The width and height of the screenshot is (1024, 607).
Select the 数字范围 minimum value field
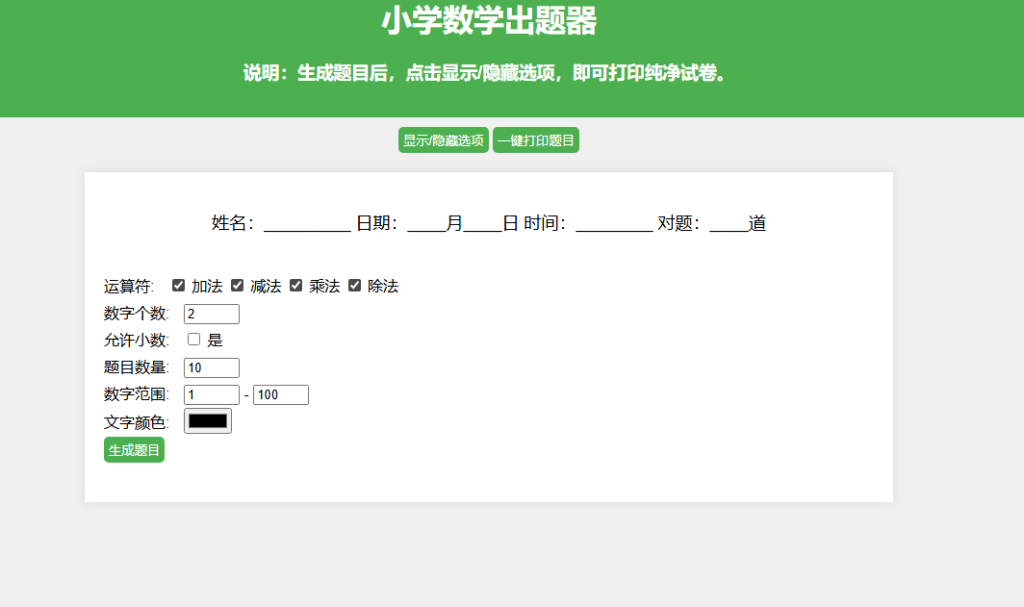[x=211, y=395]
